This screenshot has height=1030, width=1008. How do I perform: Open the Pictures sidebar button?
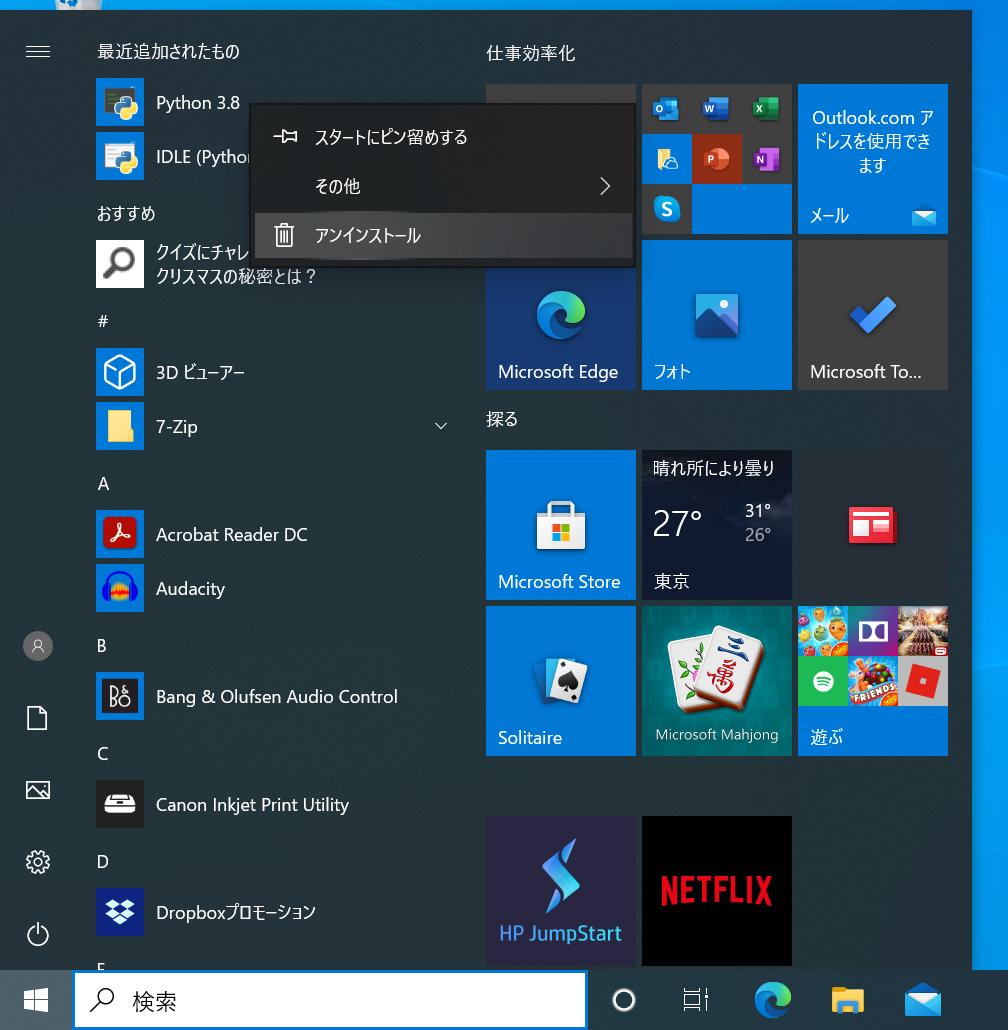[x=37, y=790]
